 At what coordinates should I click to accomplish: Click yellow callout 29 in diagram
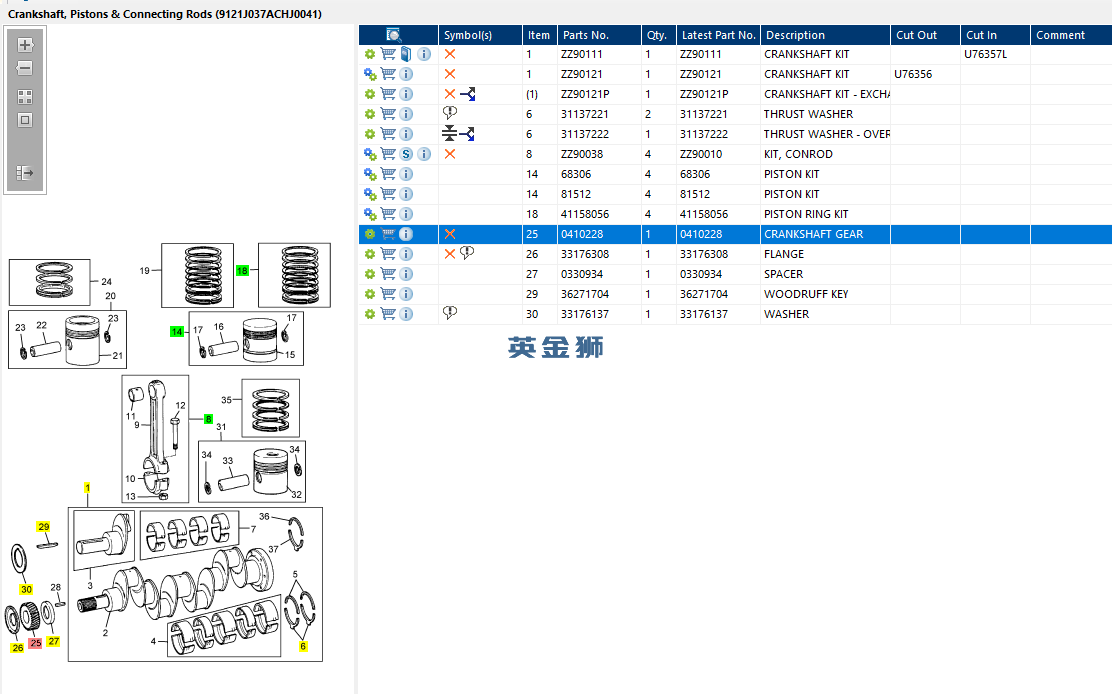tap(43, 526)
